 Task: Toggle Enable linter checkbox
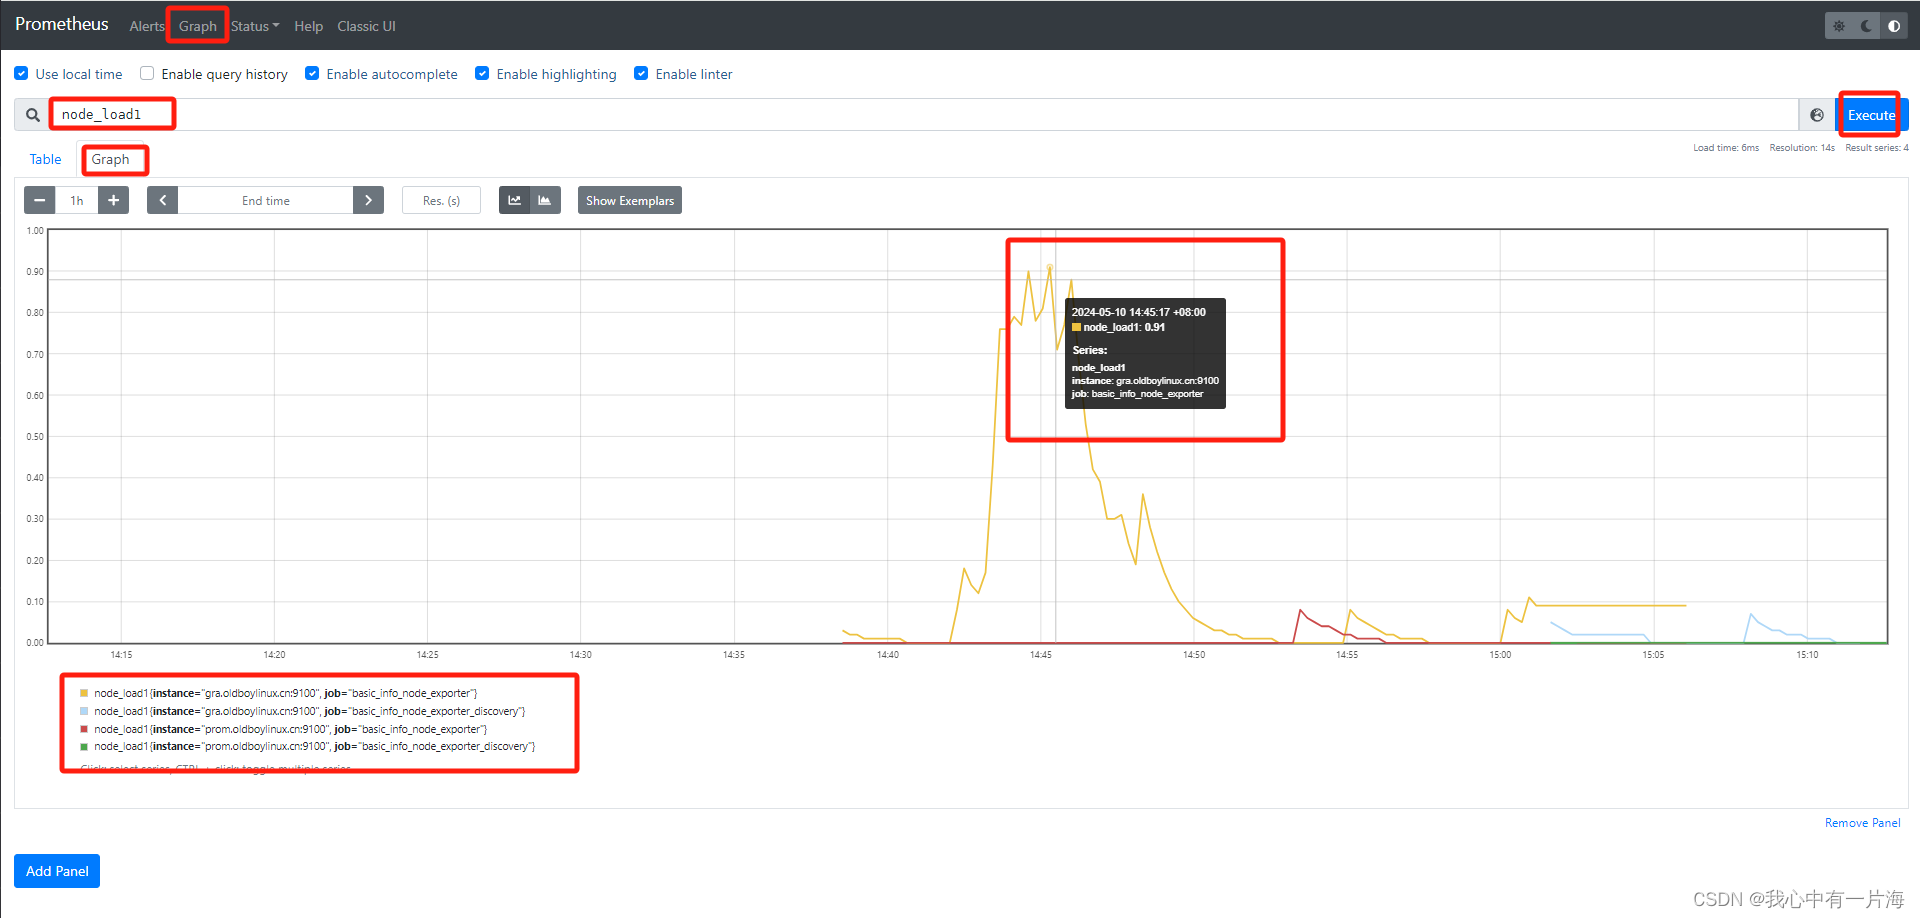pyautogui.click(x=641, y=73)
